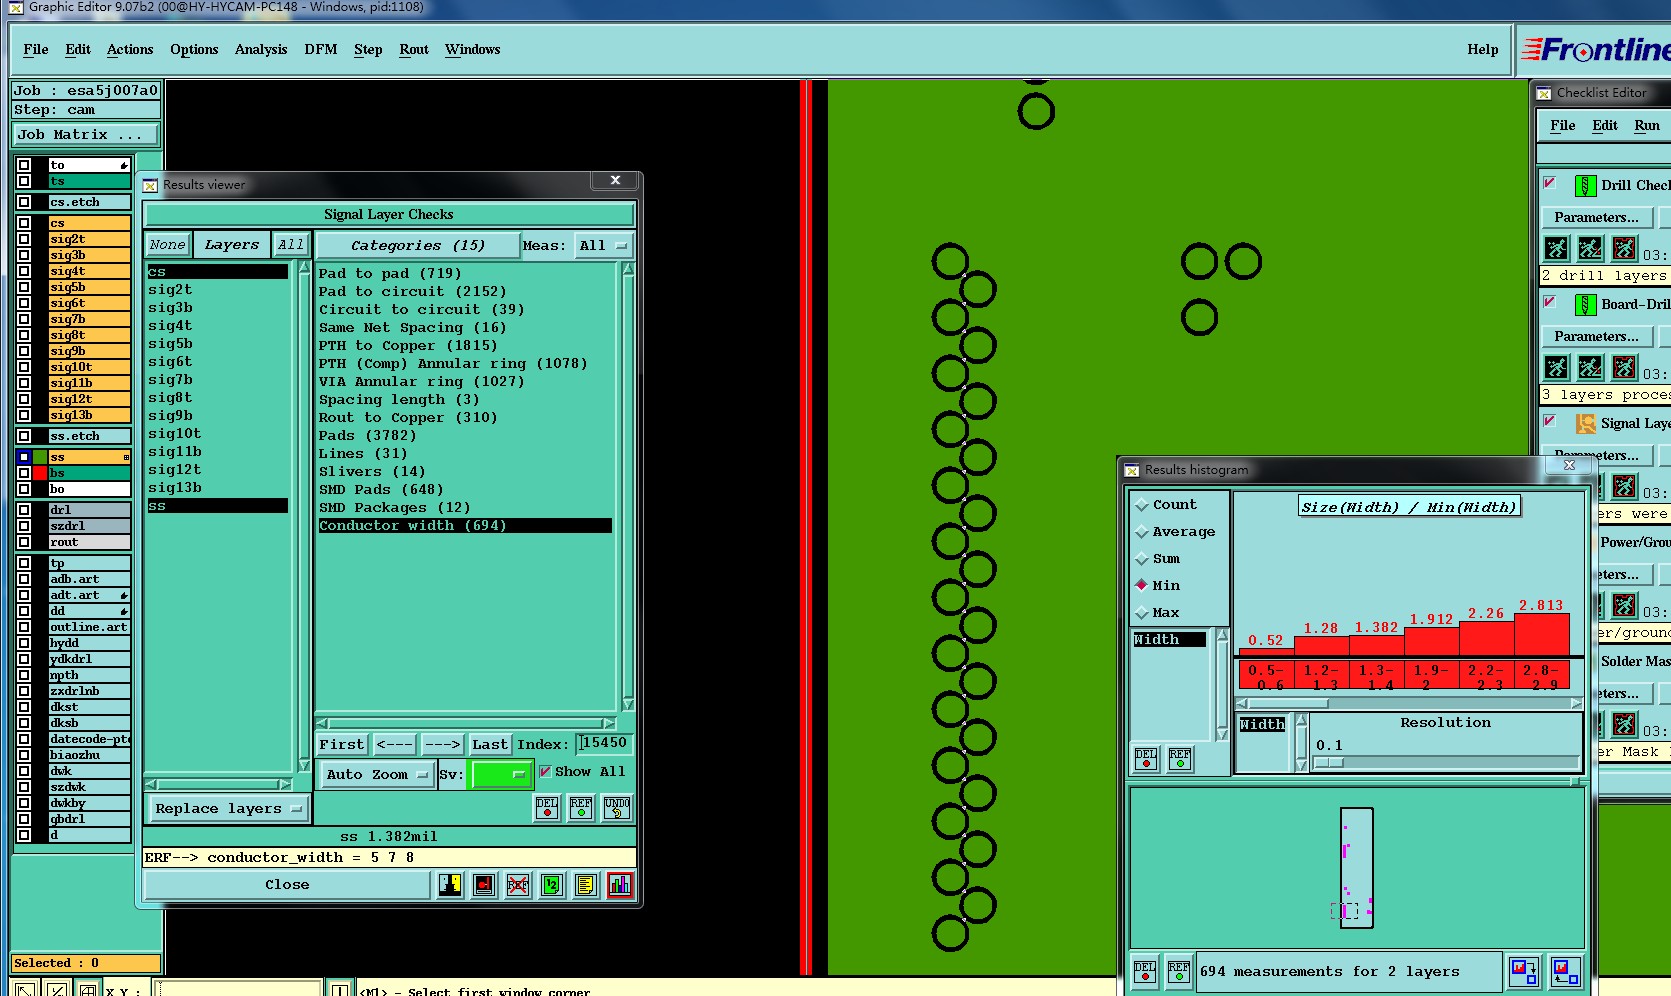This screenshot has width=1671, height=996.
Task: Click the First navigation button
Action: pos(342,744)
